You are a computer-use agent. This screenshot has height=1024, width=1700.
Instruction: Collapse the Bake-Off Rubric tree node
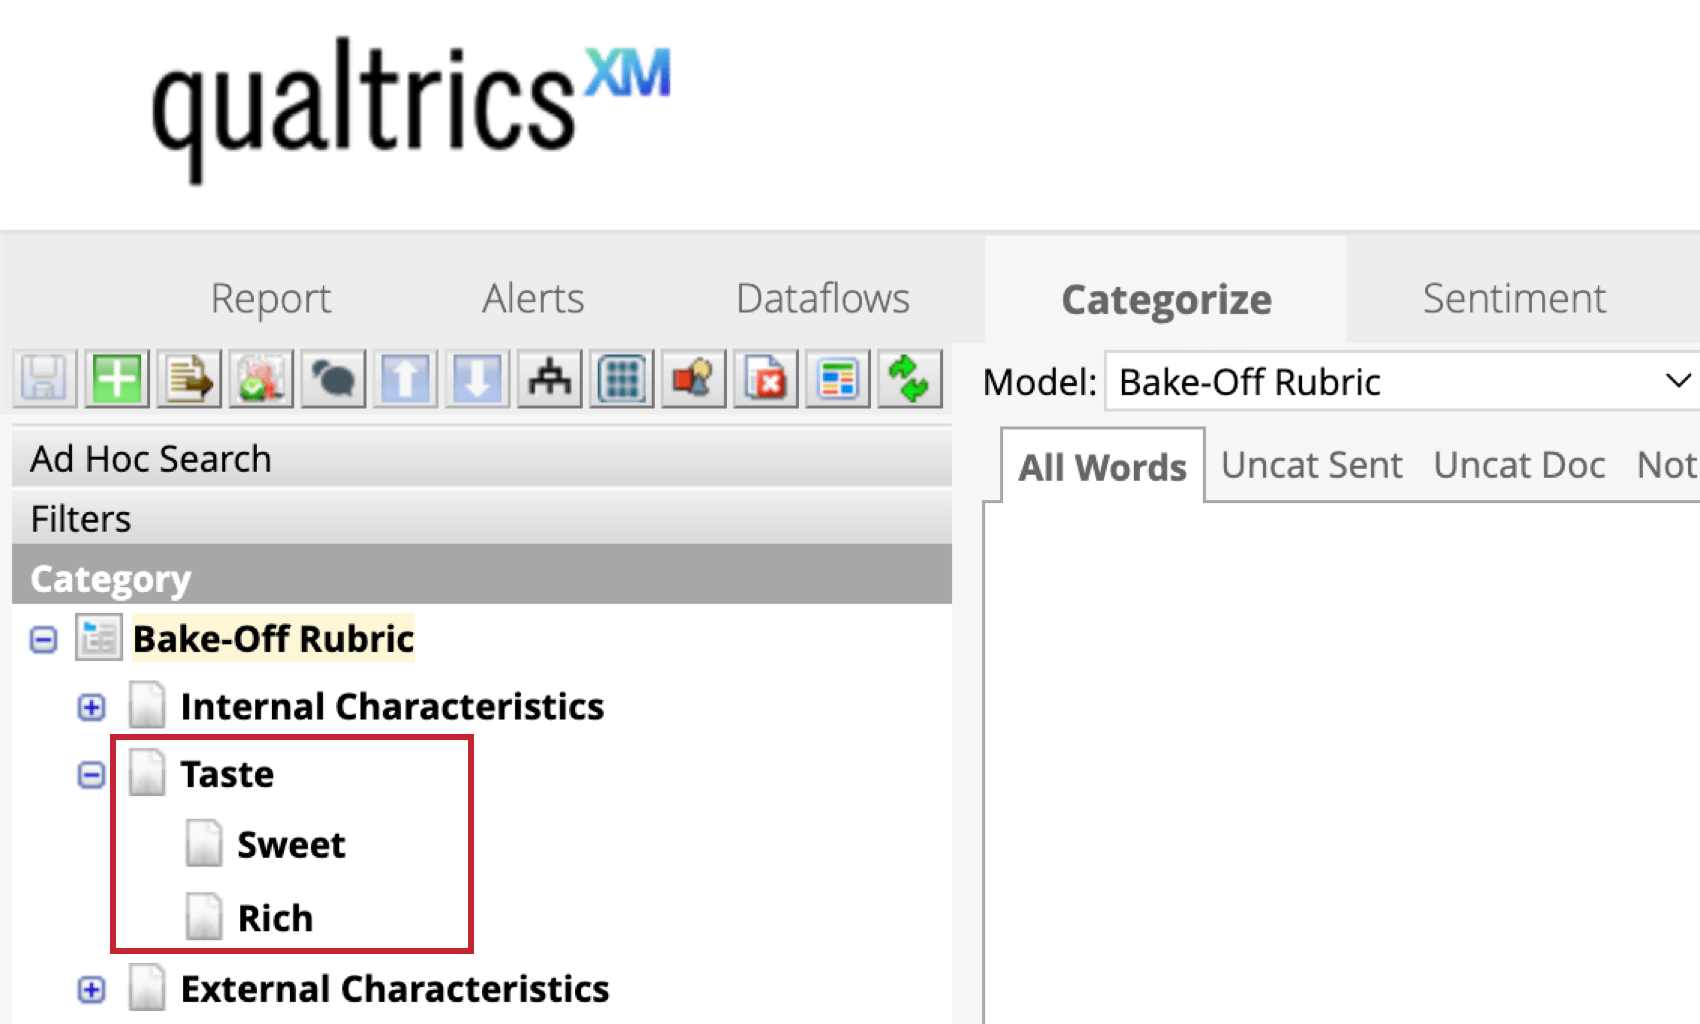tap(43, 638)
